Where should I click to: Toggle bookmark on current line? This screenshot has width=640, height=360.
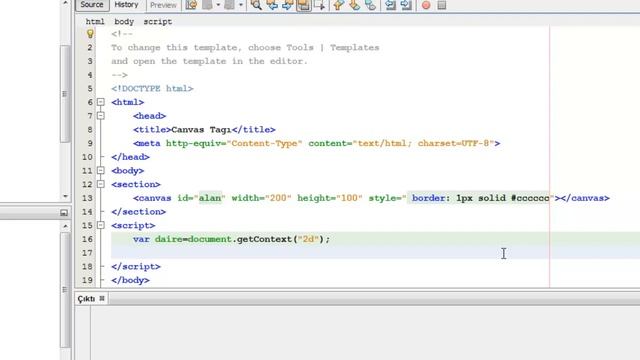[370, 5]
